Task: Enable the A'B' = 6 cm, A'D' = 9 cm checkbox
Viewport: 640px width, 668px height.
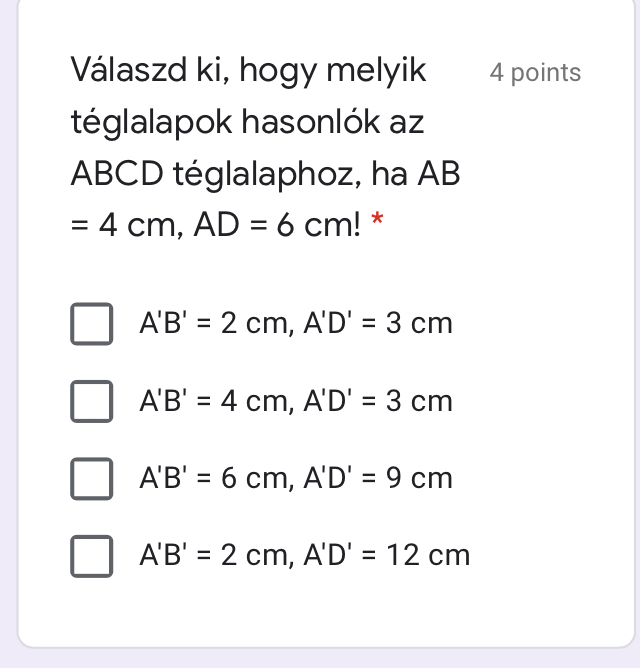Action: 91,478
